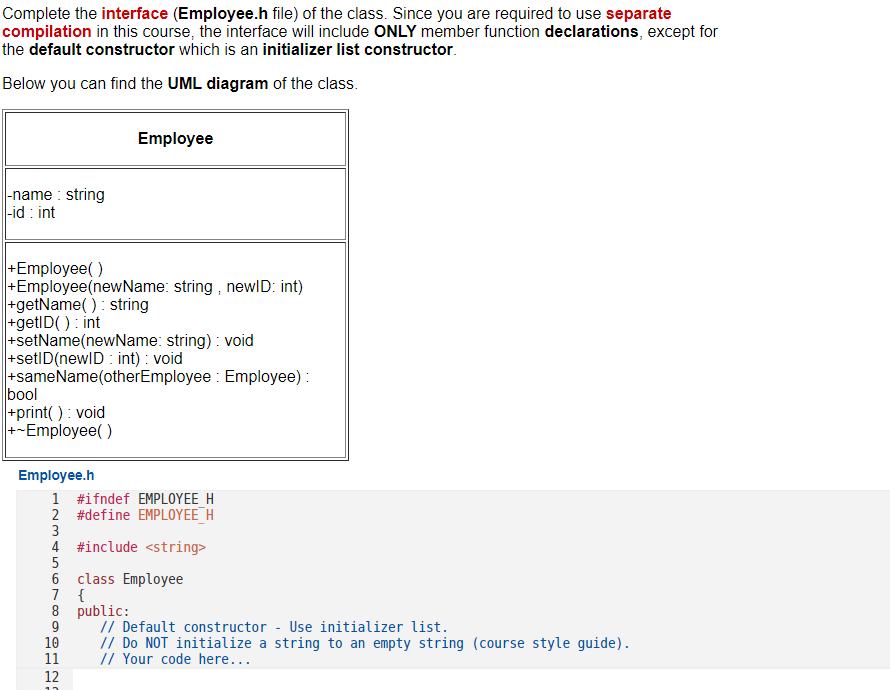The image size is (890, 690).
Task: Click the class Employee declaration line
Action: pyautogui.click(x=125, y=579)
